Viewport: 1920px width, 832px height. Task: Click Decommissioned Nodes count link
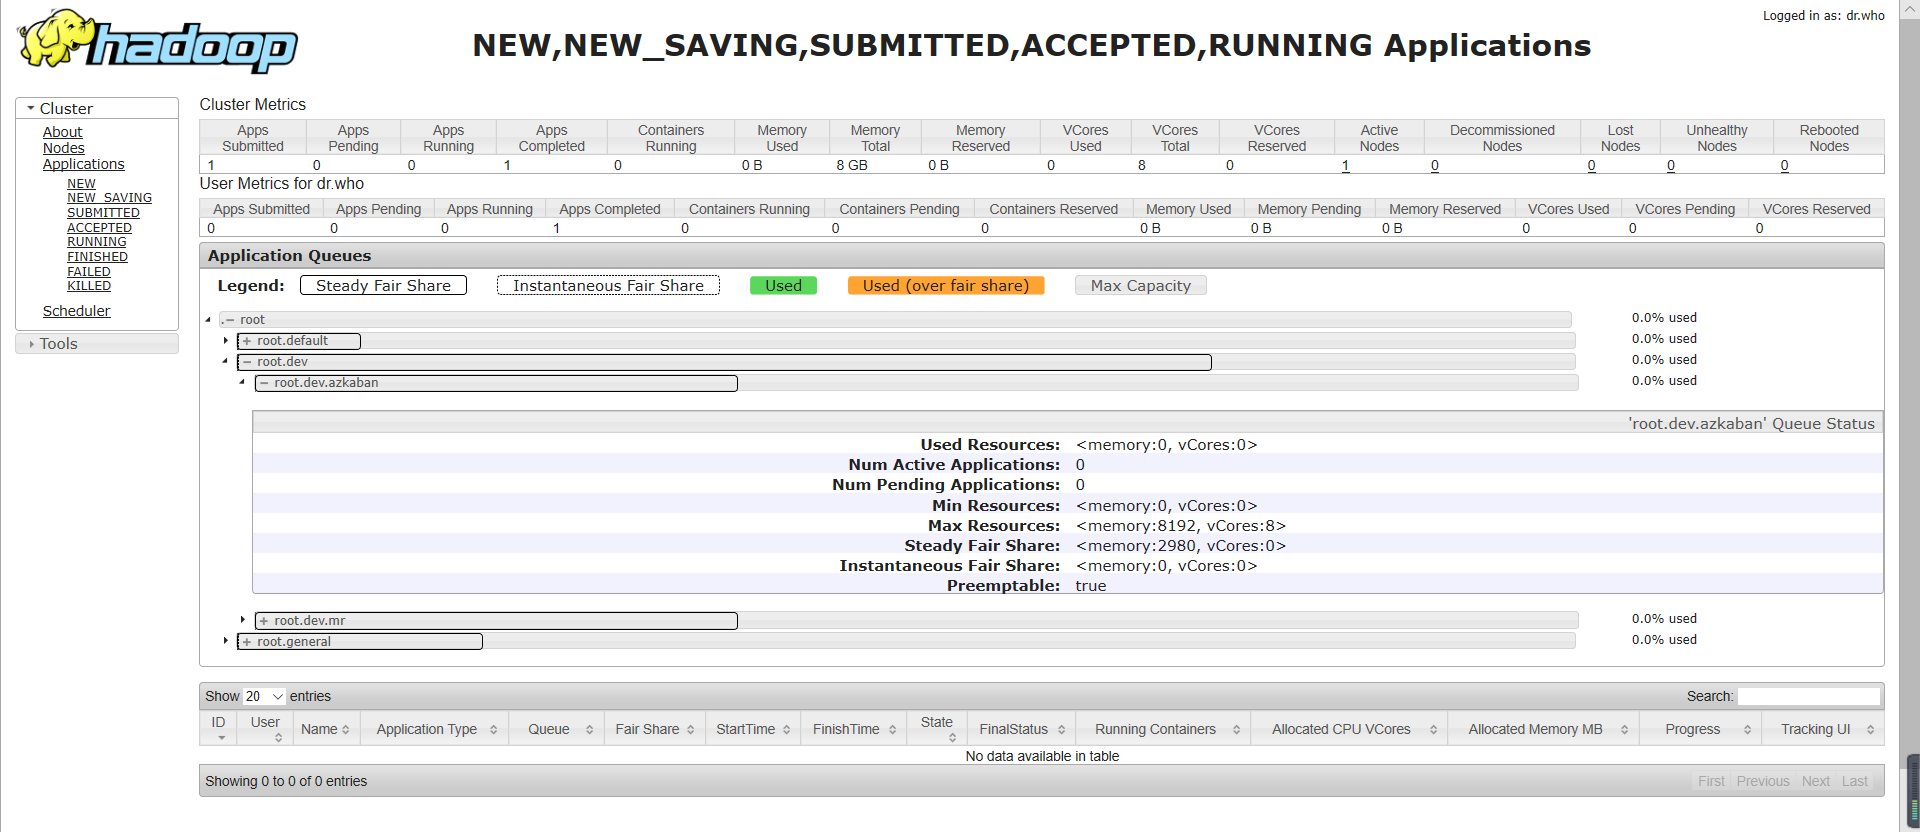click(1434, 166)
